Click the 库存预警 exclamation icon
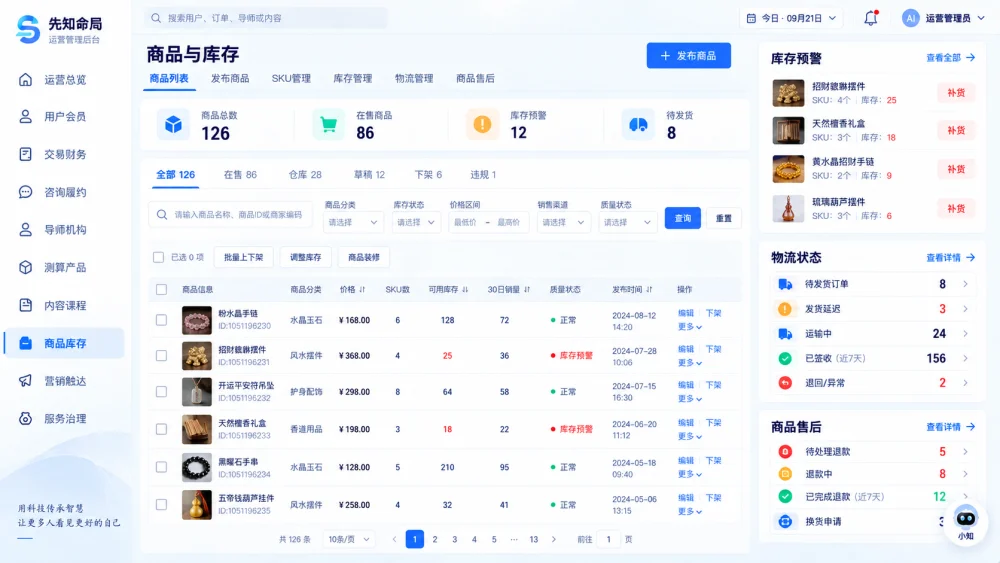 (483, 124)
